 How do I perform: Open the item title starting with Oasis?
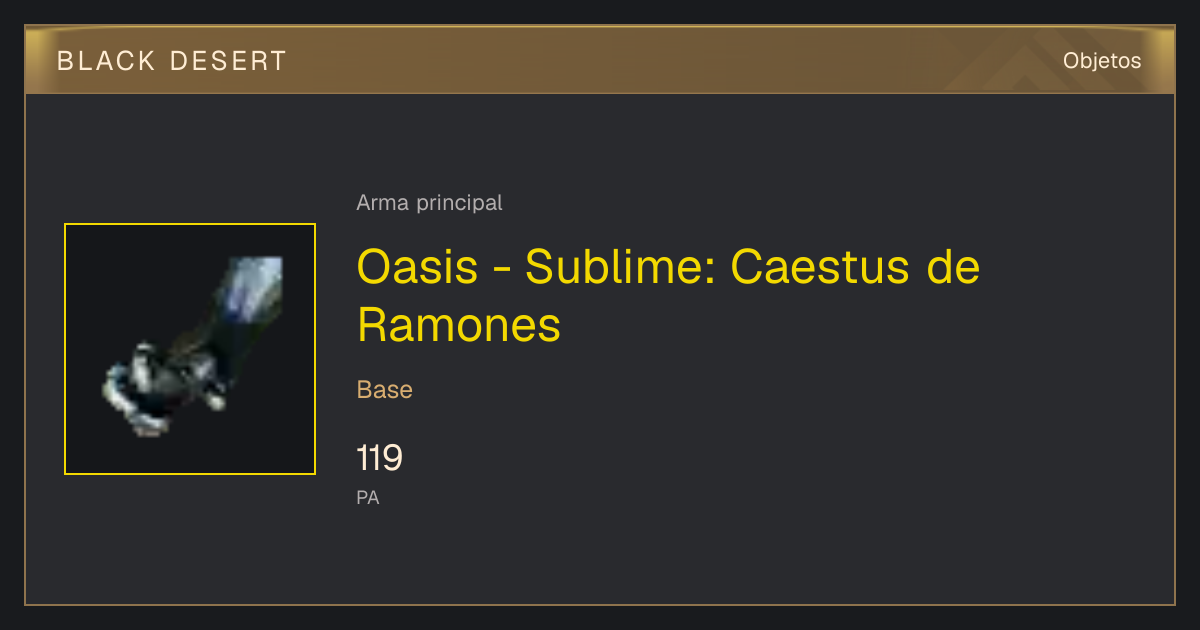pos(668,295)
